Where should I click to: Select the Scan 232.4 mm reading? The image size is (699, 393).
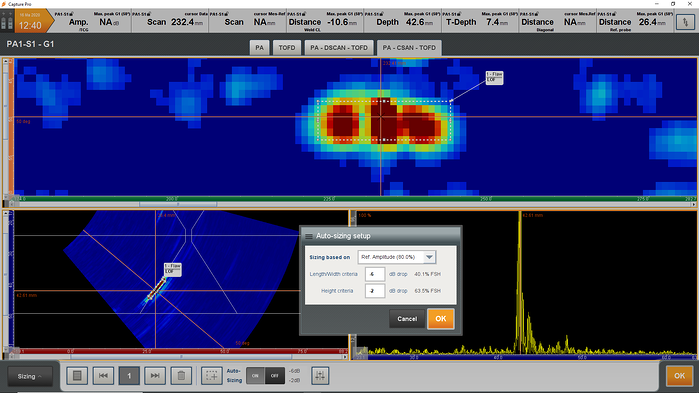(x=170, y=22)
